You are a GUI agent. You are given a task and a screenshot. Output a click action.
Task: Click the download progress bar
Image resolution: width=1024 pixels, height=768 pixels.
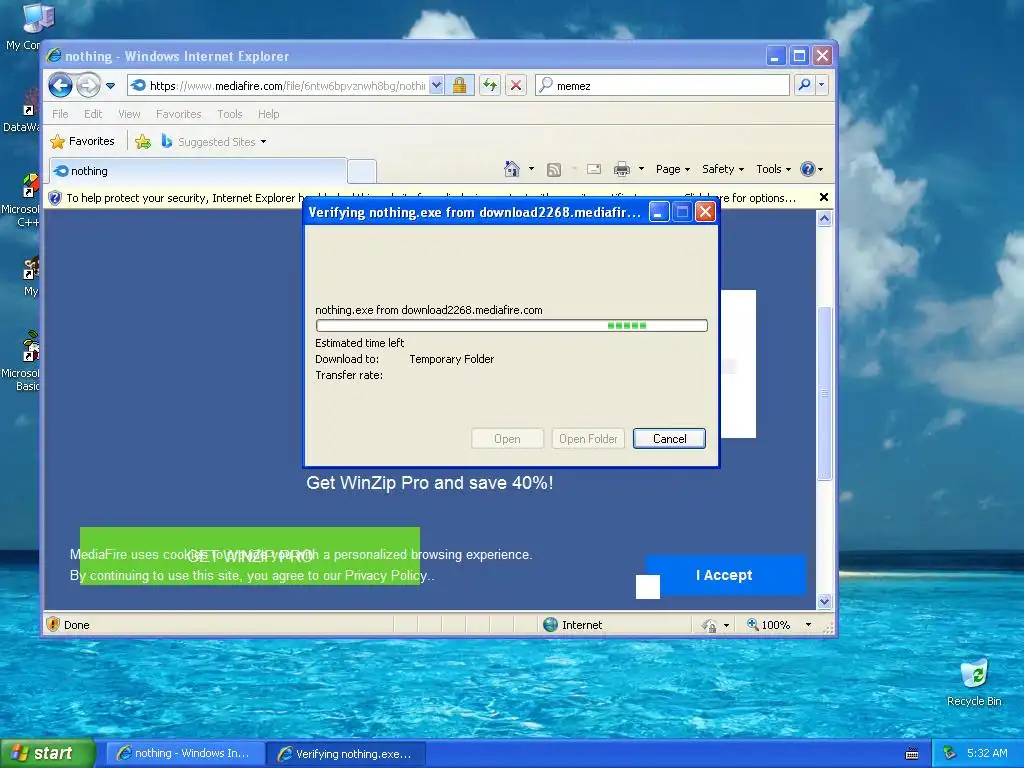point(511,325)
